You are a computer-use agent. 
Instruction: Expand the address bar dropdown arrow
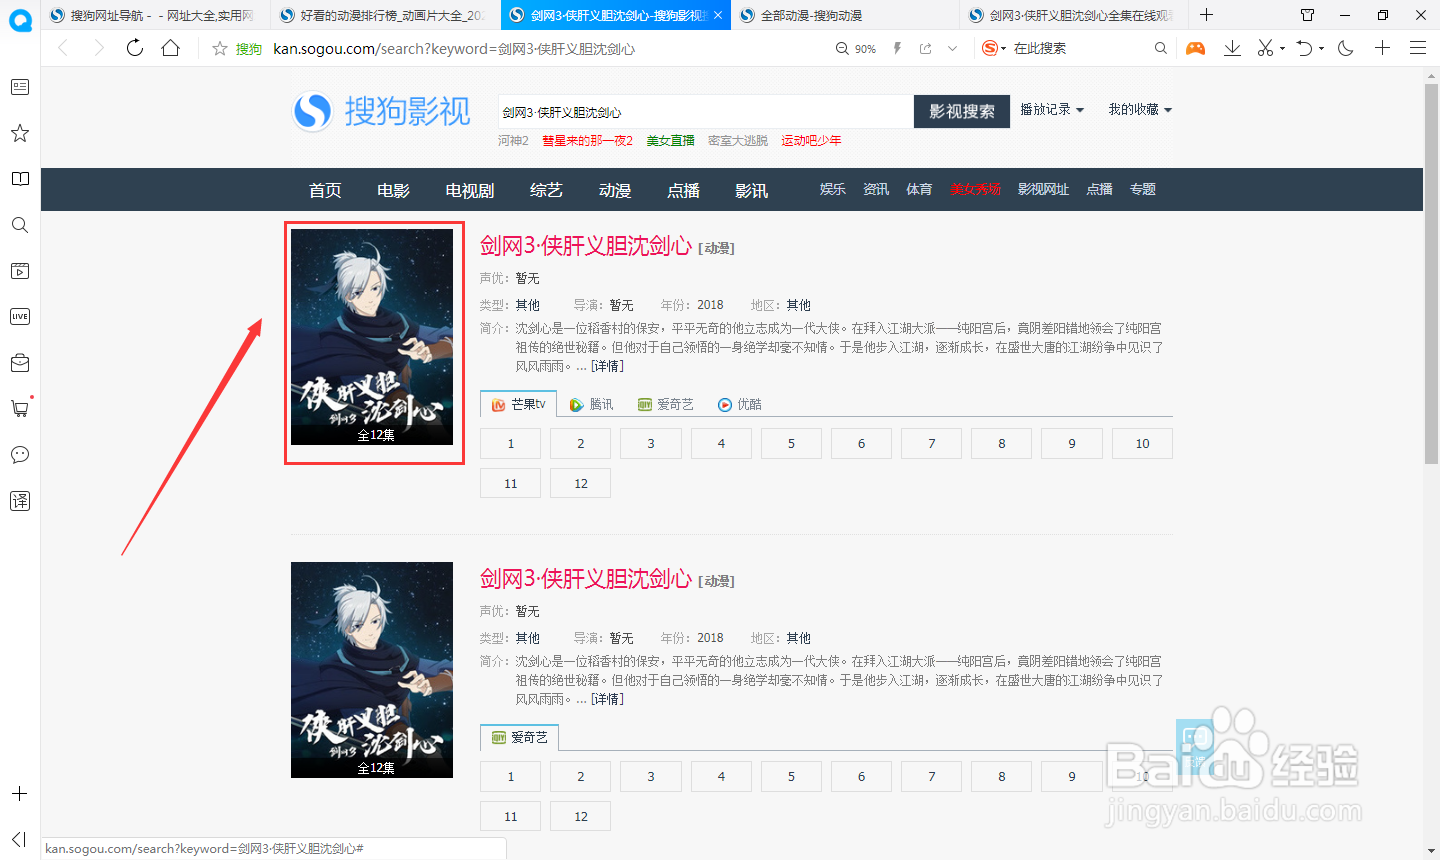point(953,48)
